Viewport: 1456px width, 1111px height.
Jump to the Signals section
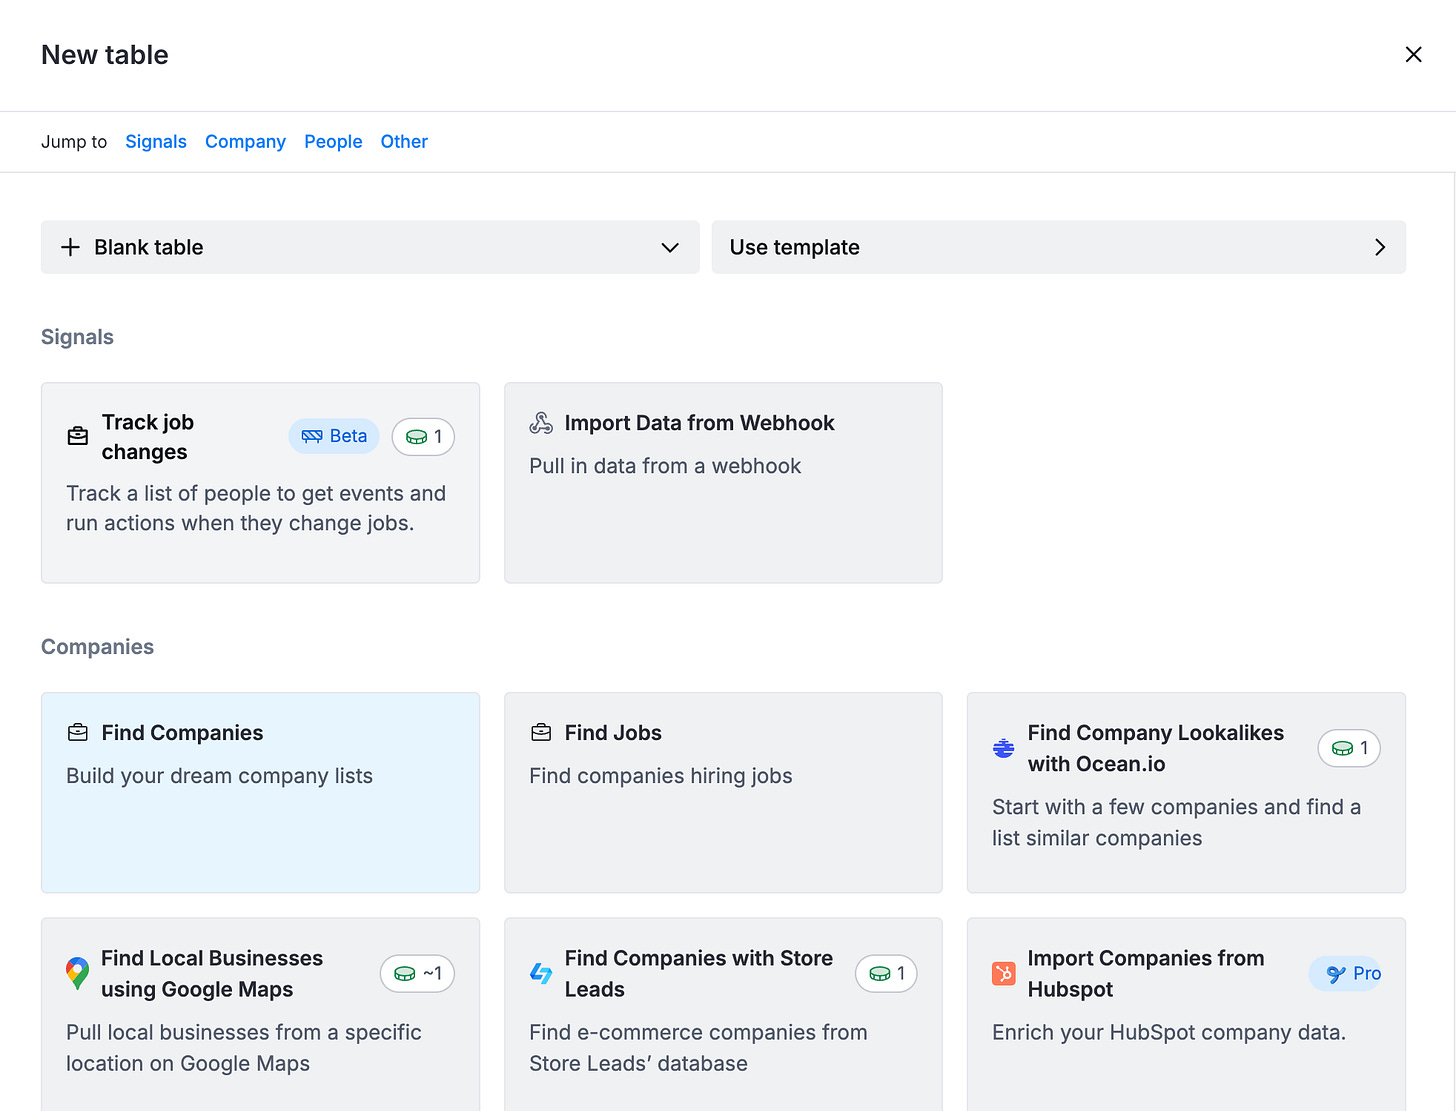[x=156, y=142]
